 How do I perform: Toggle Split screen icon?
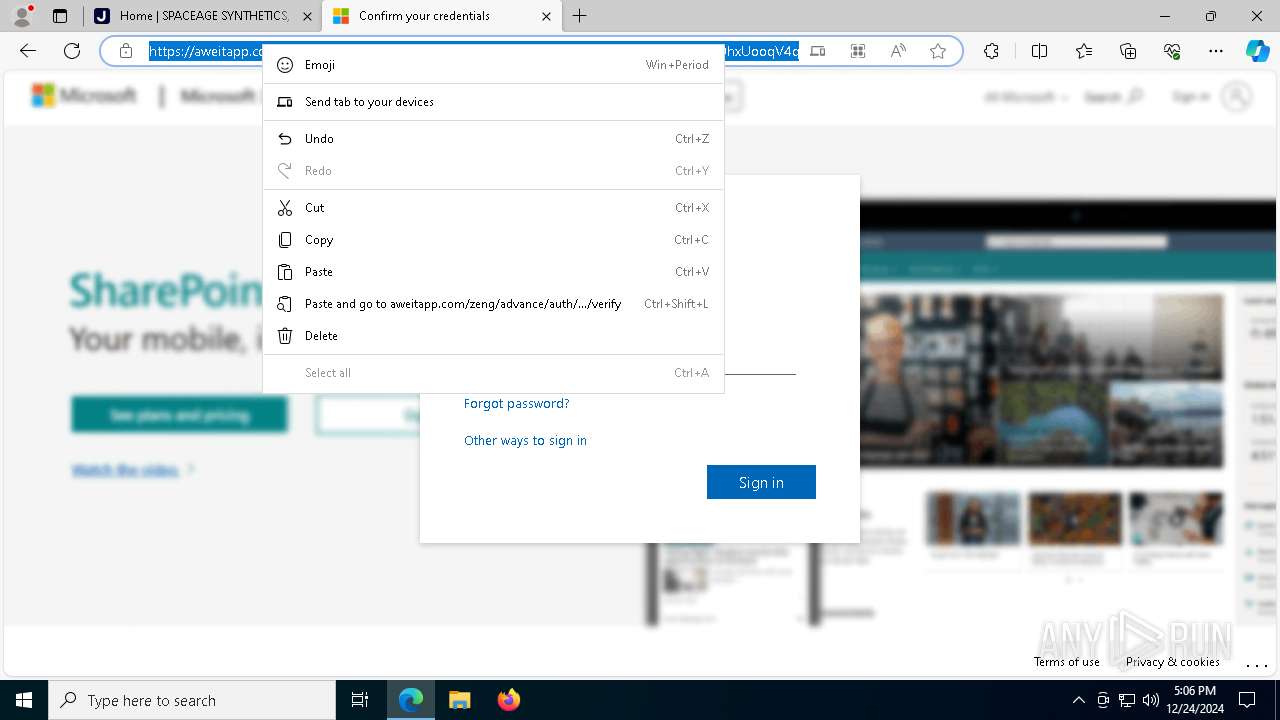[1039, 51]
